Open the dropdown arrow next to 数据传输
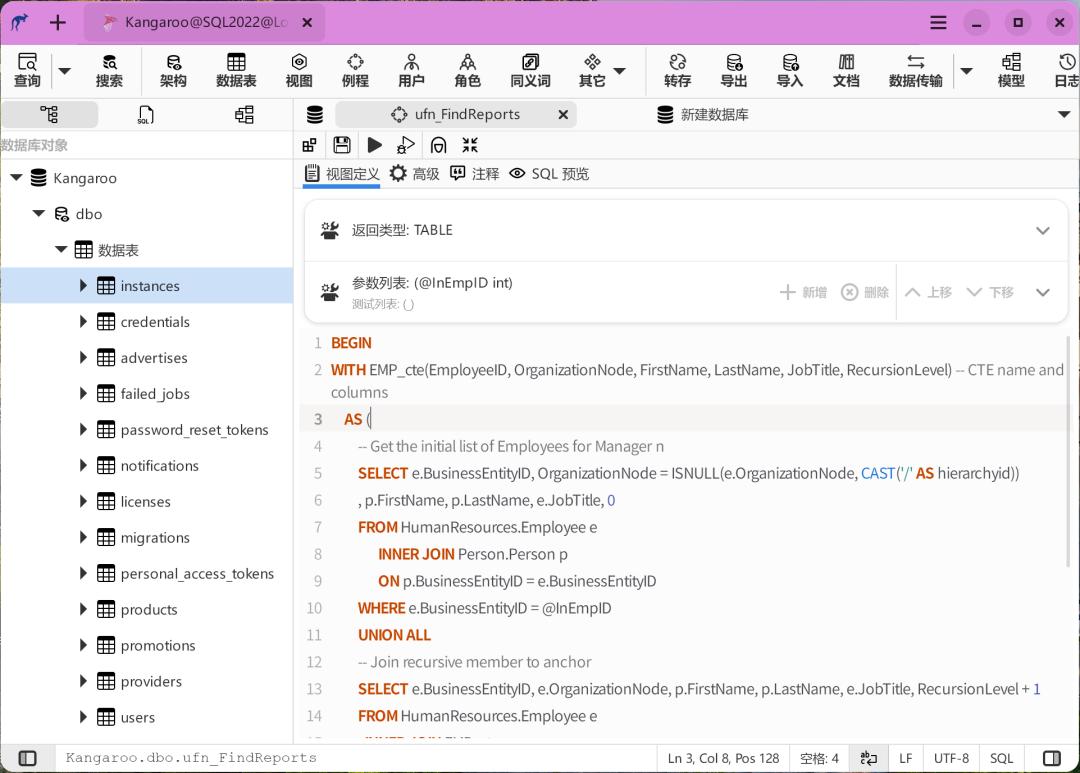The width and height of the screenshot is (1080, 773). point(966,71)
